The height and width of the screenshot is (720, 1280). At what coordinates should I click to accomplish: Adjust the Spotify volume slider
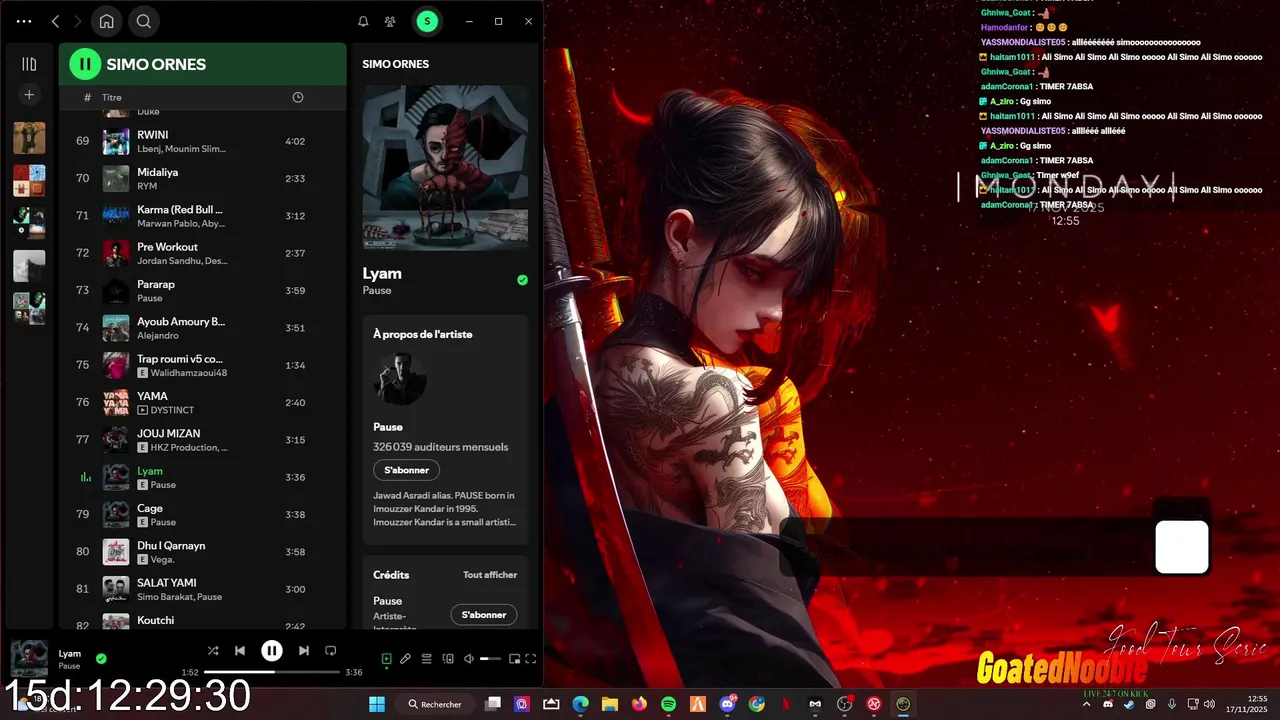[490, 659]
